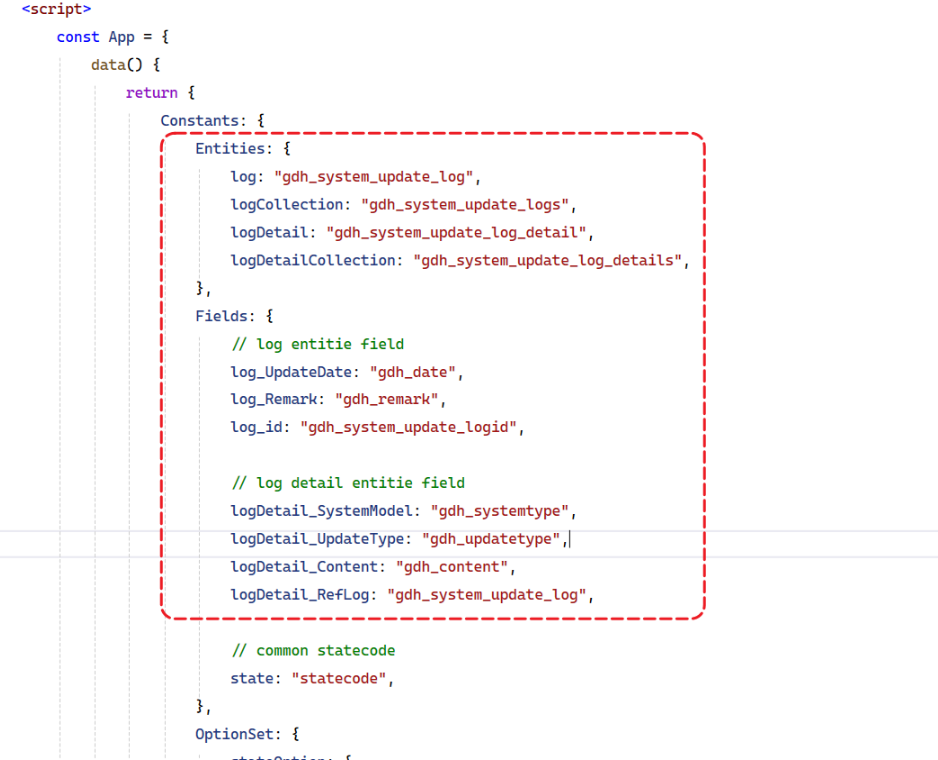Click the log_id property
The width and height of the screenshot is (938, 760).
pyautogui.click(x=256, y=427)
